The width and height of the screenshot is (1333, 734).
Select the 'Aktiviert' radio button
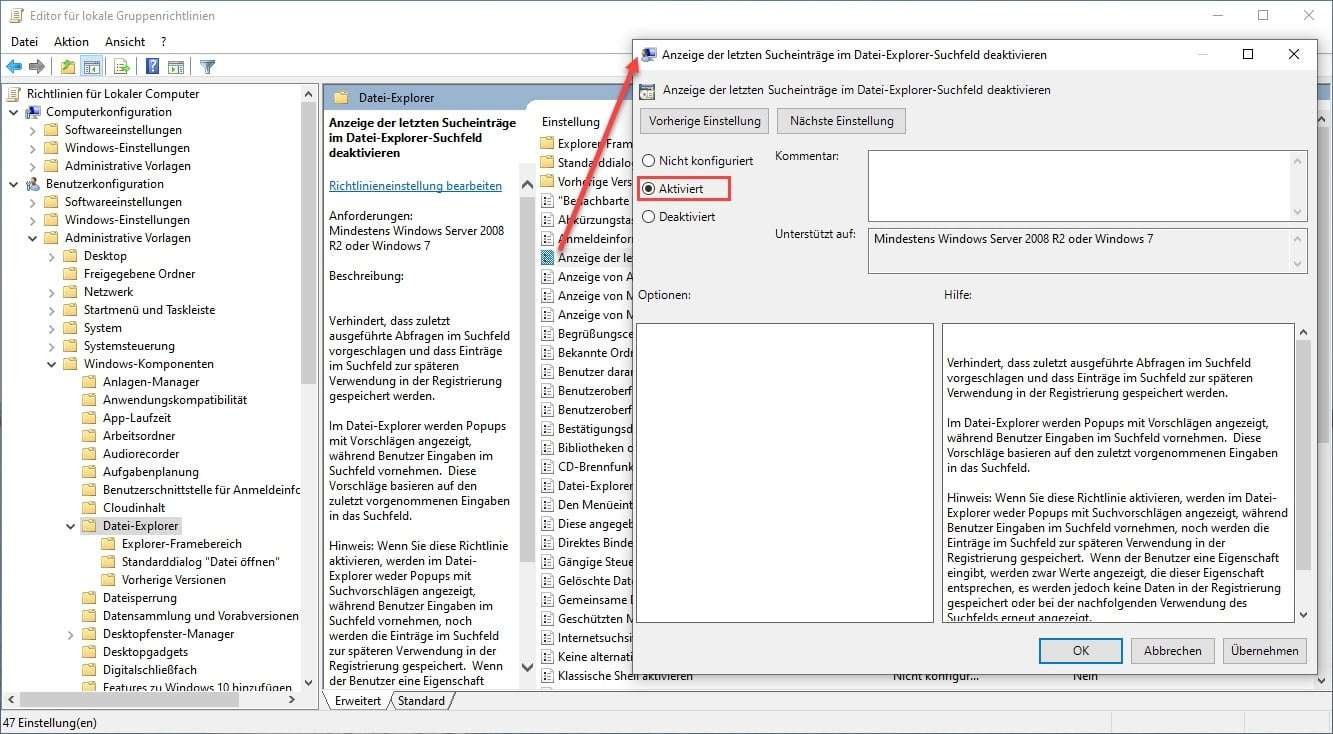point(650,188)
